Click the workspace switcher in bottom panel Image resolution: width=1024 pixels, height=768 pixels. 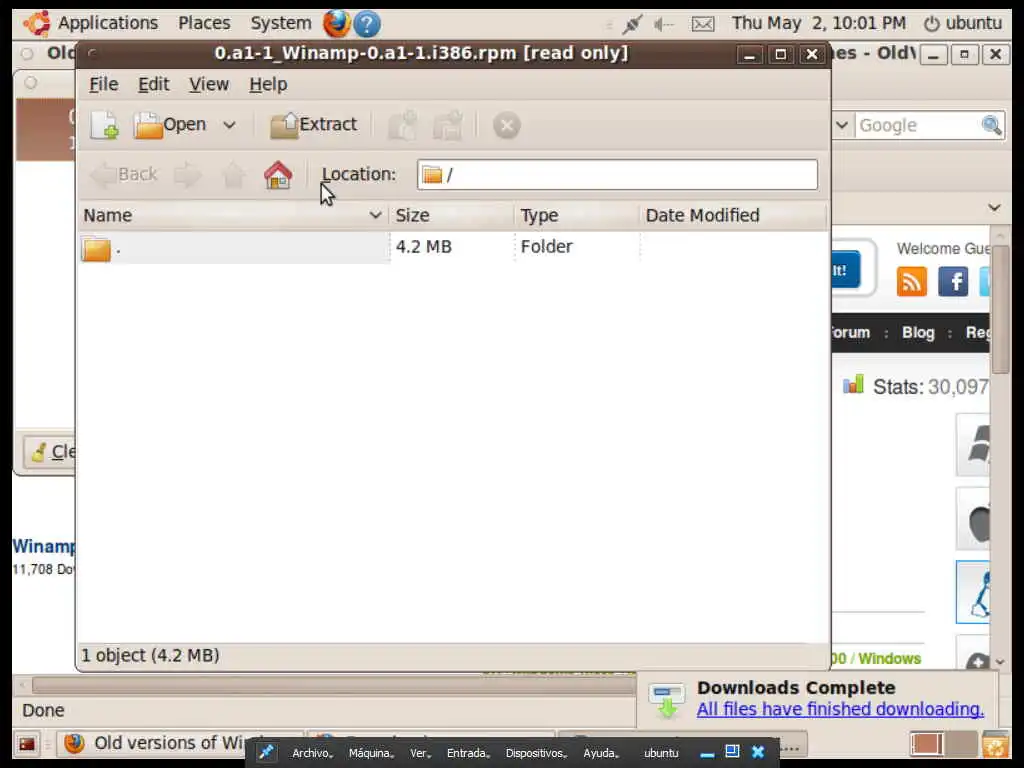[942, 744]
